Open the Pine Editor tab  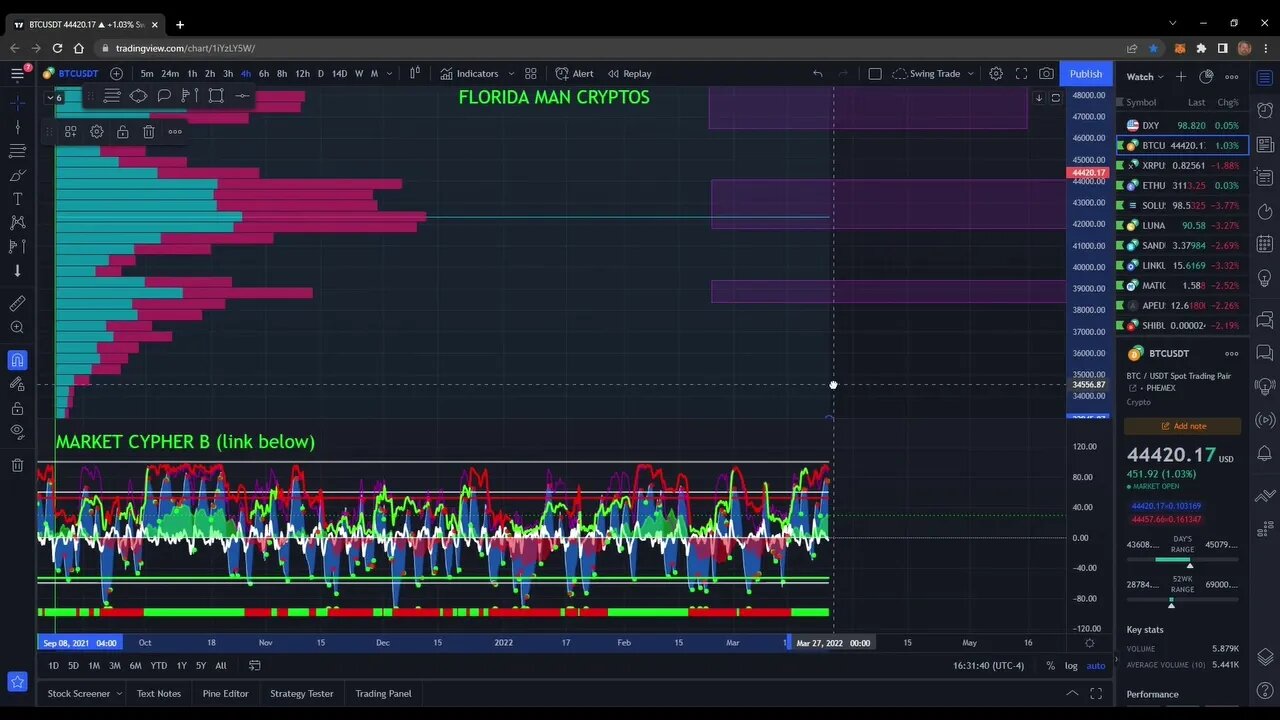pos(226,693)
